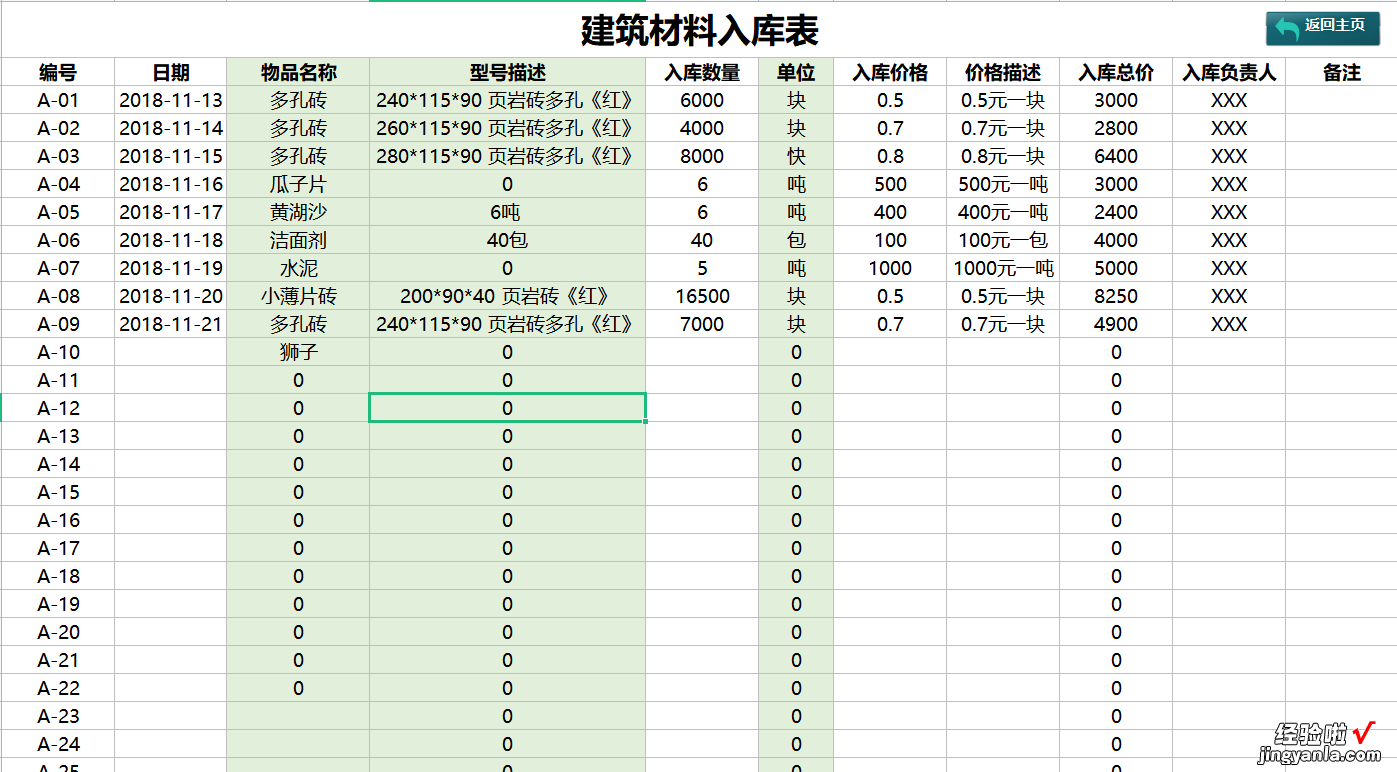Click price description 1000元一吨

pos(1003,268)
